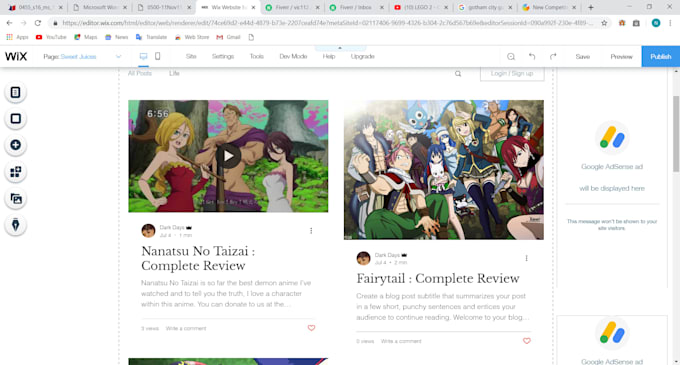
Task: Switch to the gotham city Google tab
Action: click(486, 7)
